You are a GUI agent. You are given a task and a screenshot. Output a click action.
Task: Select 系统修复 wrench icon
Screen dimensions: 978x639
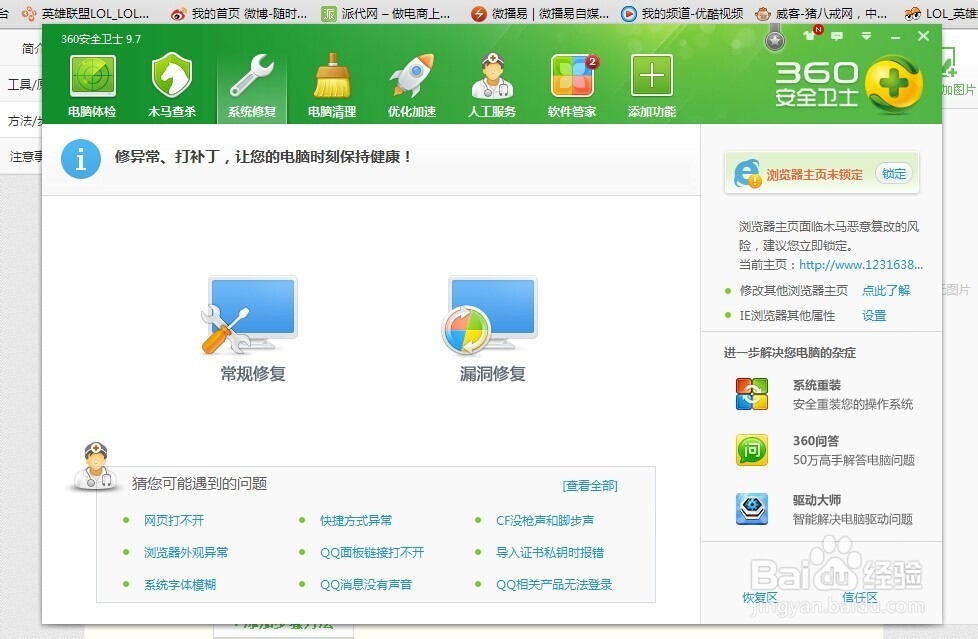251,76
